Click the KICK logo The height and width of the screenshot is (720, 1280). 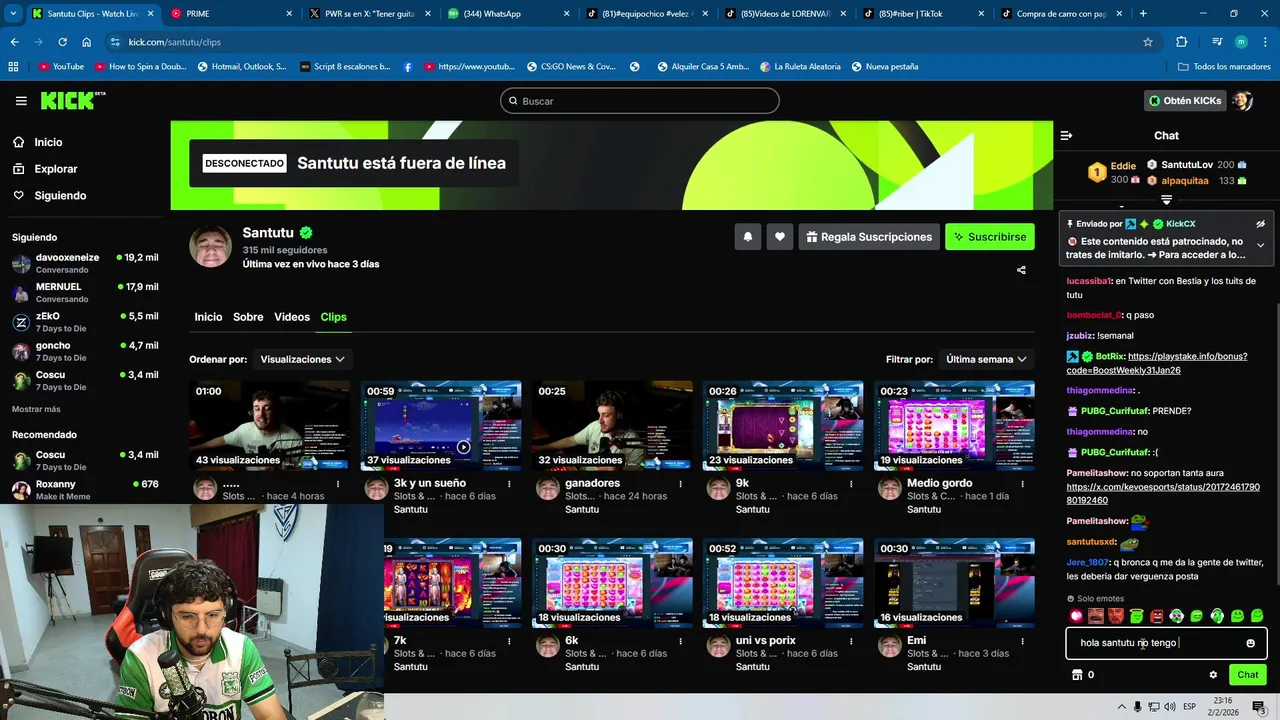coord(72,100)
